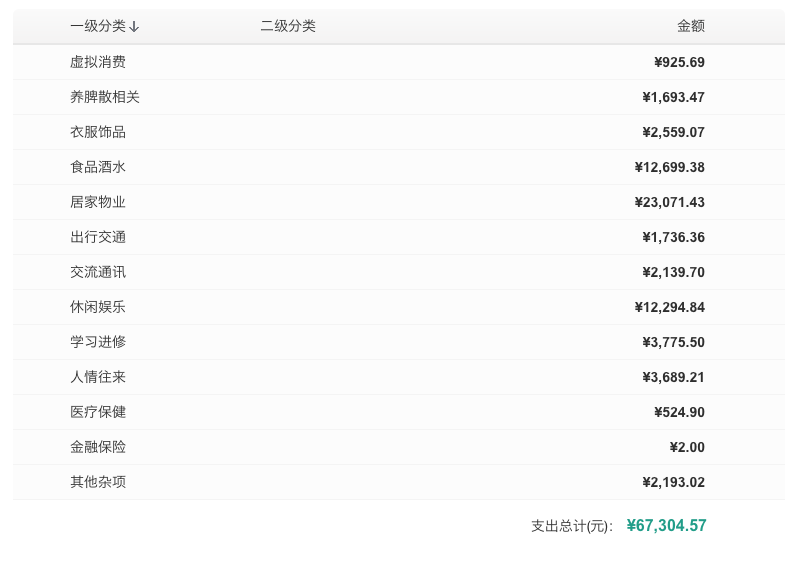Click the ¥12,699.38 amount for 食品酒水

pos(669,167)
